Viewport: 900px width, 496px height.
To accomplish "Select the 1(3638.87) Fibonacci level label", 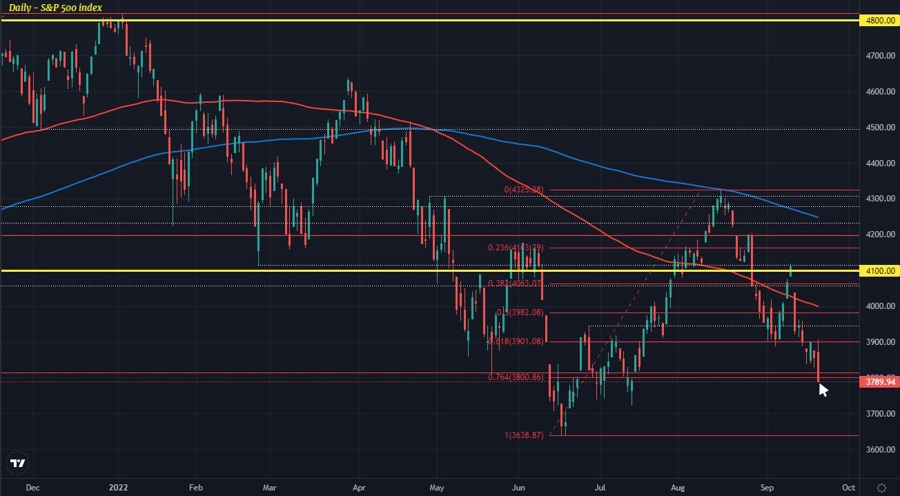I will click(x=523, y=435).
